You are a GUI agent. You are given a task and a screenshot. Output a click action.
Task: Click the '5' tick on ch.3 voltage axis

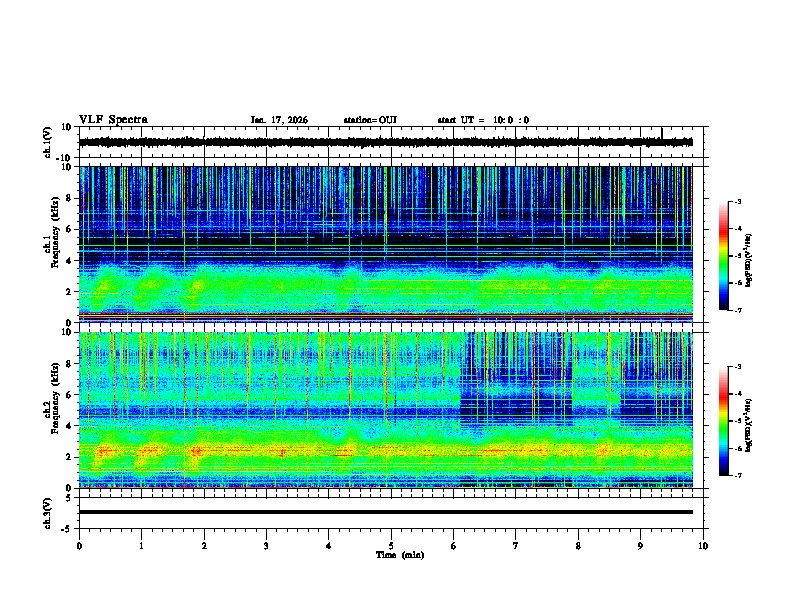click(69, 498)
